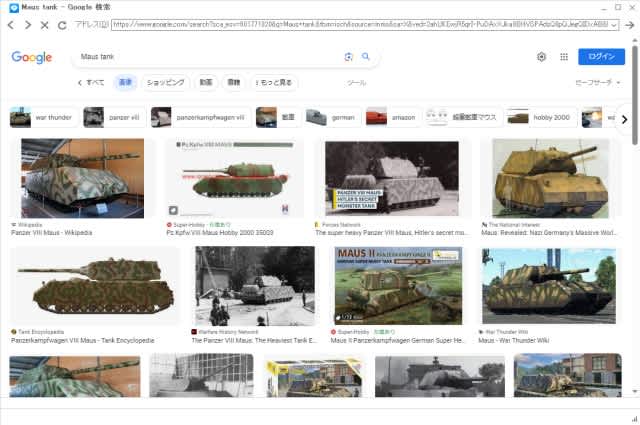The image size is (640, 425).
Task: Open the 書籍 tab
Action: click(233, 82)
